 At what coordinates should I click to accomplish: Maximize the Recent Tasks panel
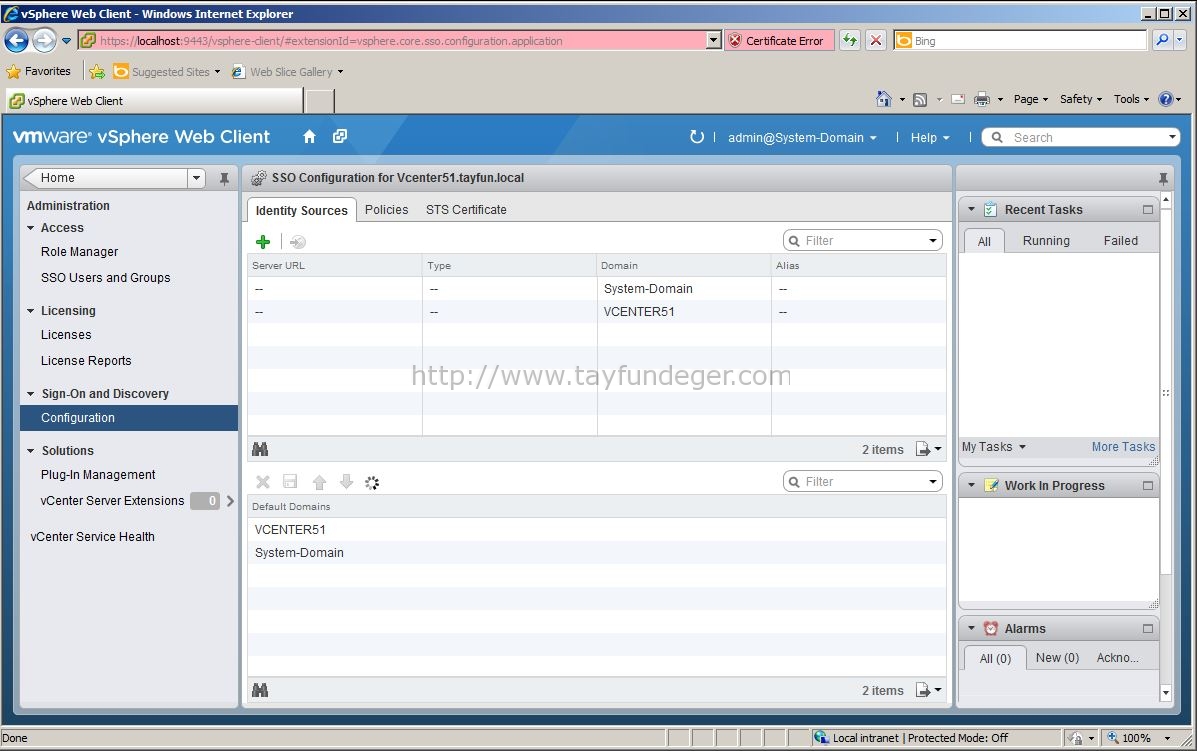point(1147,209)
